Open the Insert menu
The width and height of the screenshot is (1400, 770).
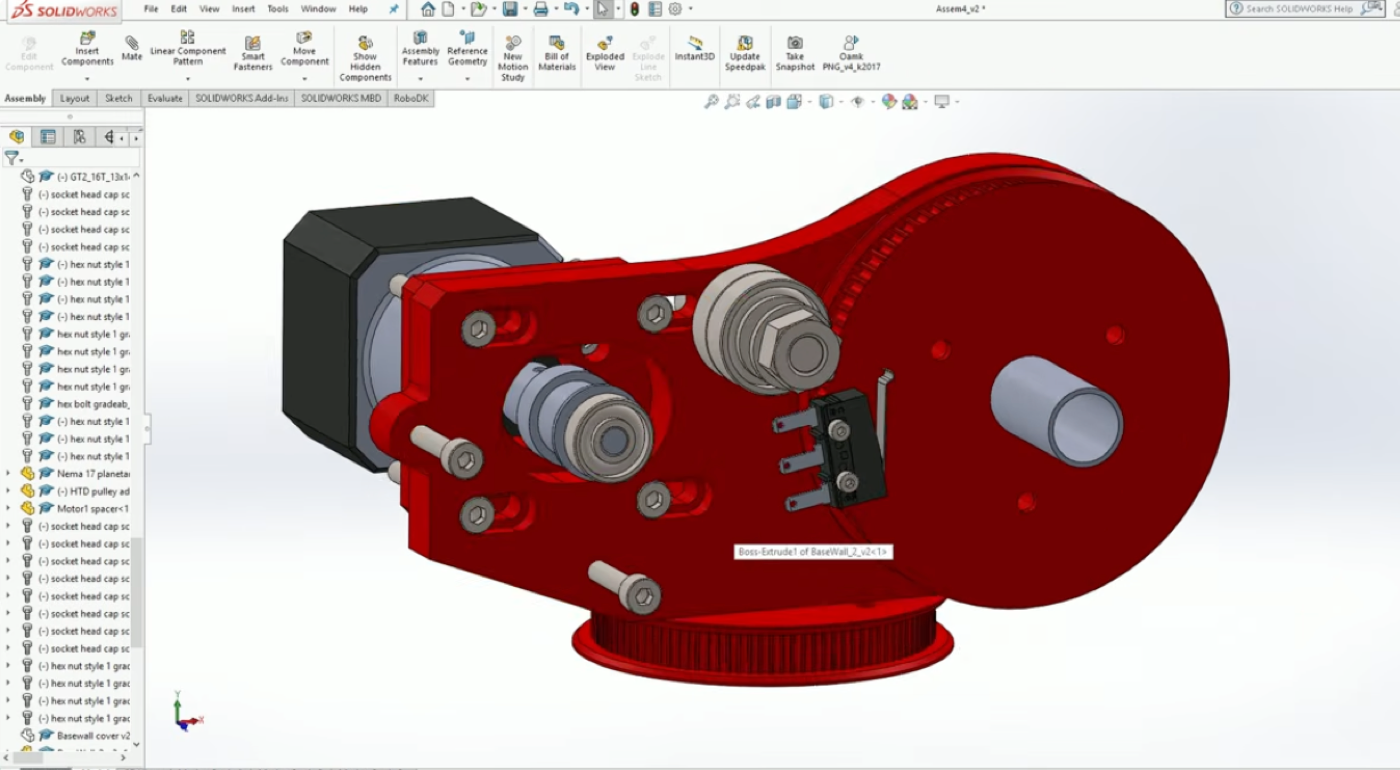click(243, 9)
